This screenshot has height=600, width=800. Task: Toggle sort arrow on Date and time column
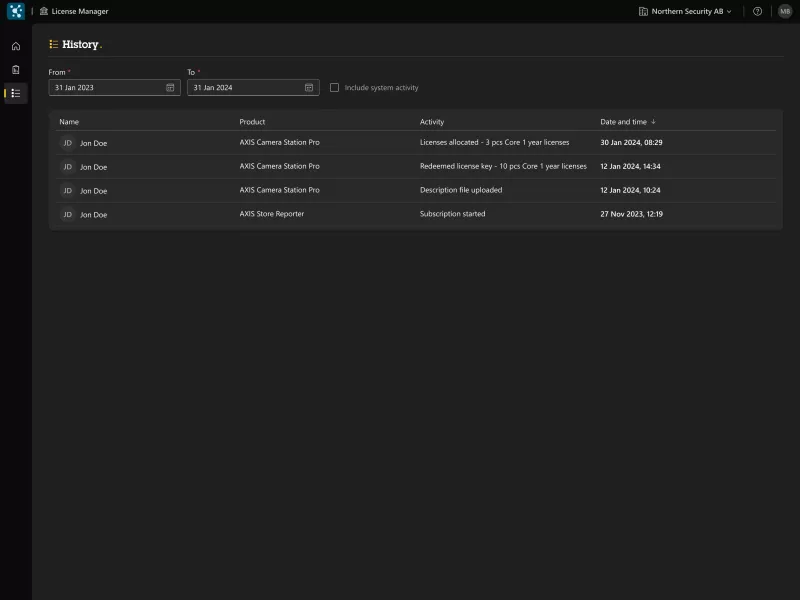click(x=653, y=122)
